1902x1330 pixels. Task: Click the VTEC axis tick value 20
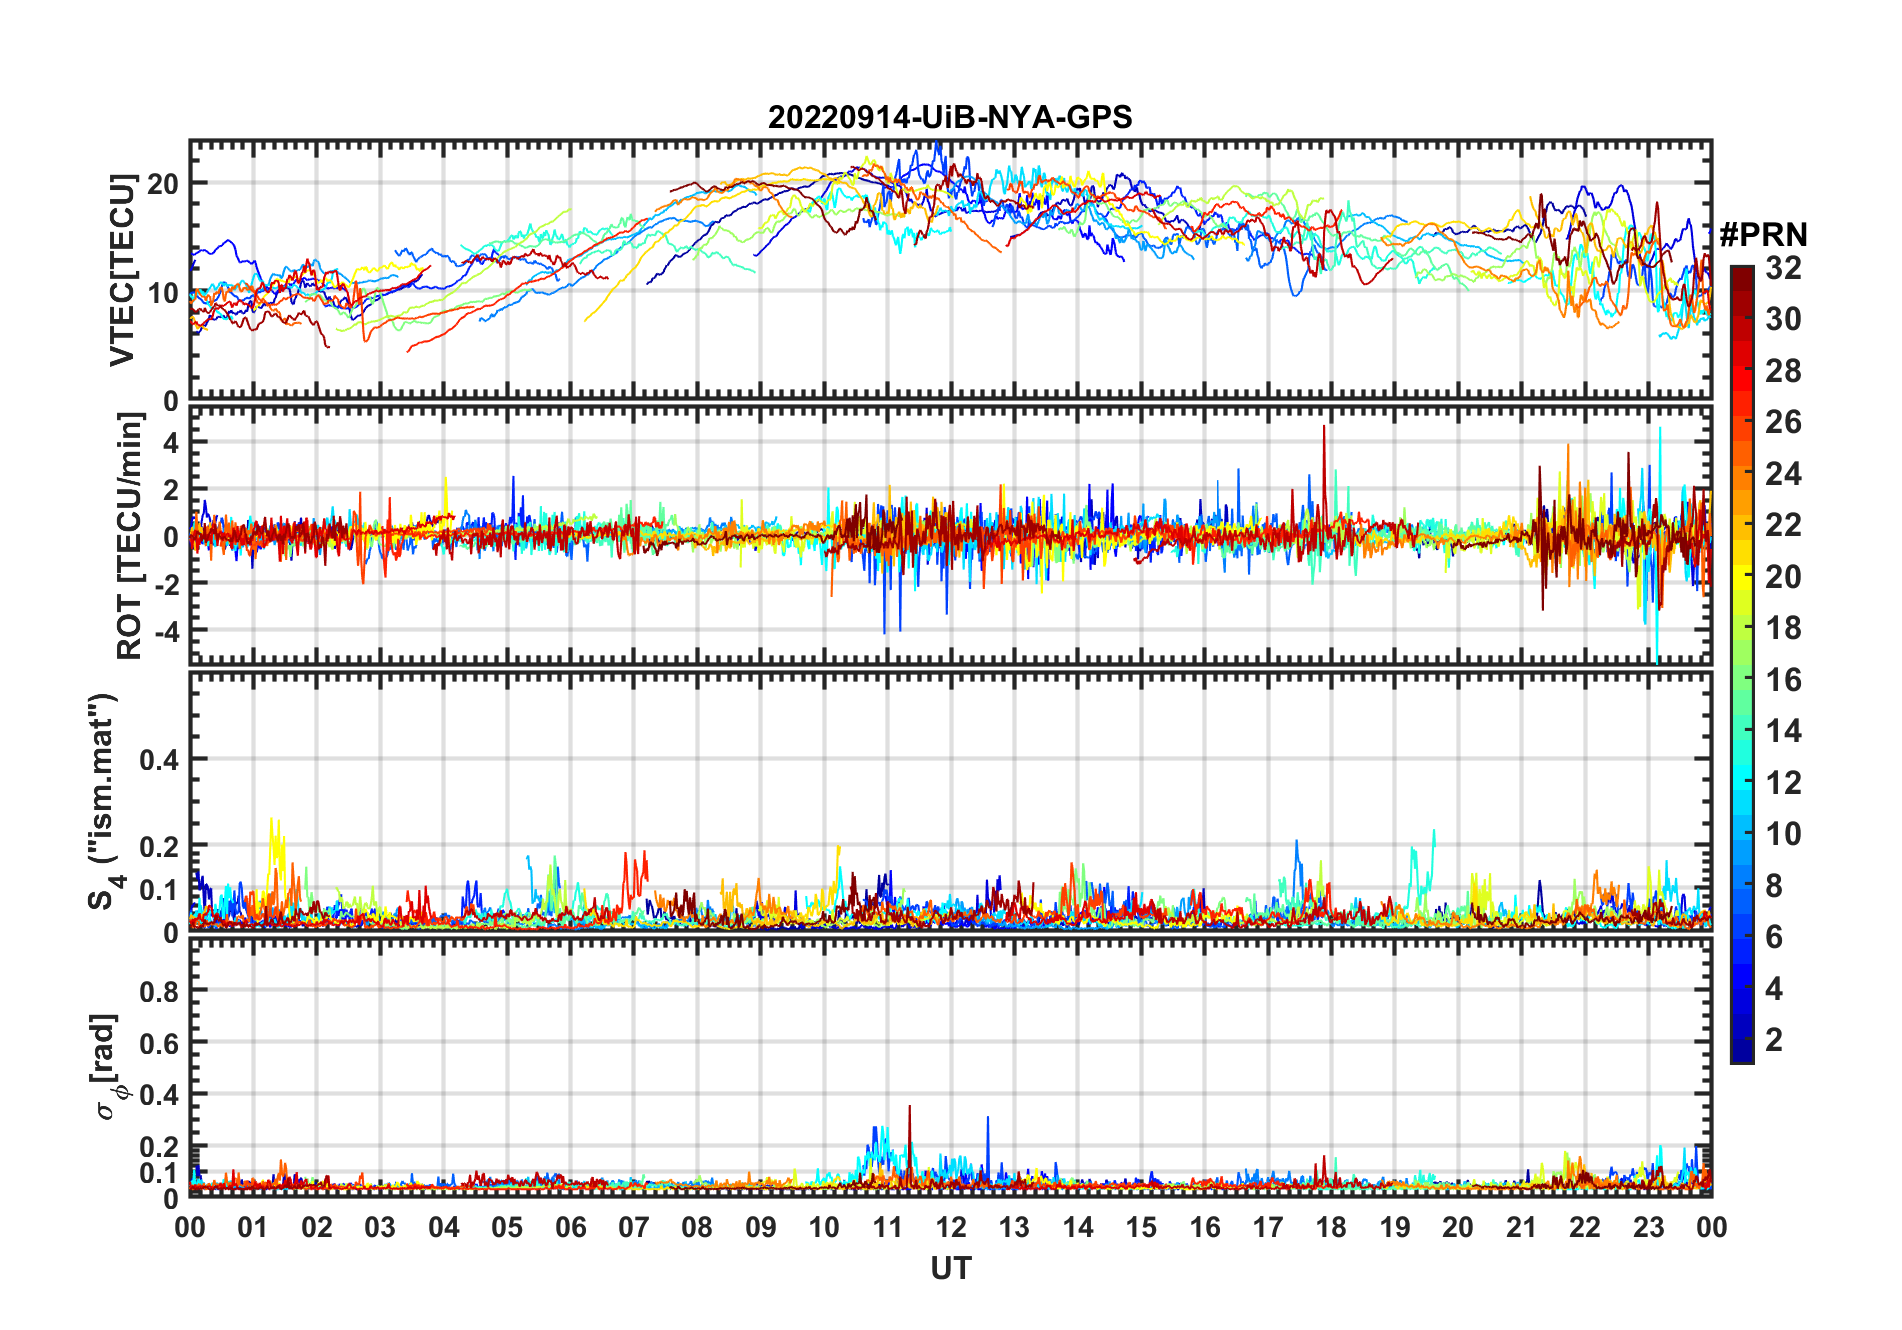[x=162, y=184]
